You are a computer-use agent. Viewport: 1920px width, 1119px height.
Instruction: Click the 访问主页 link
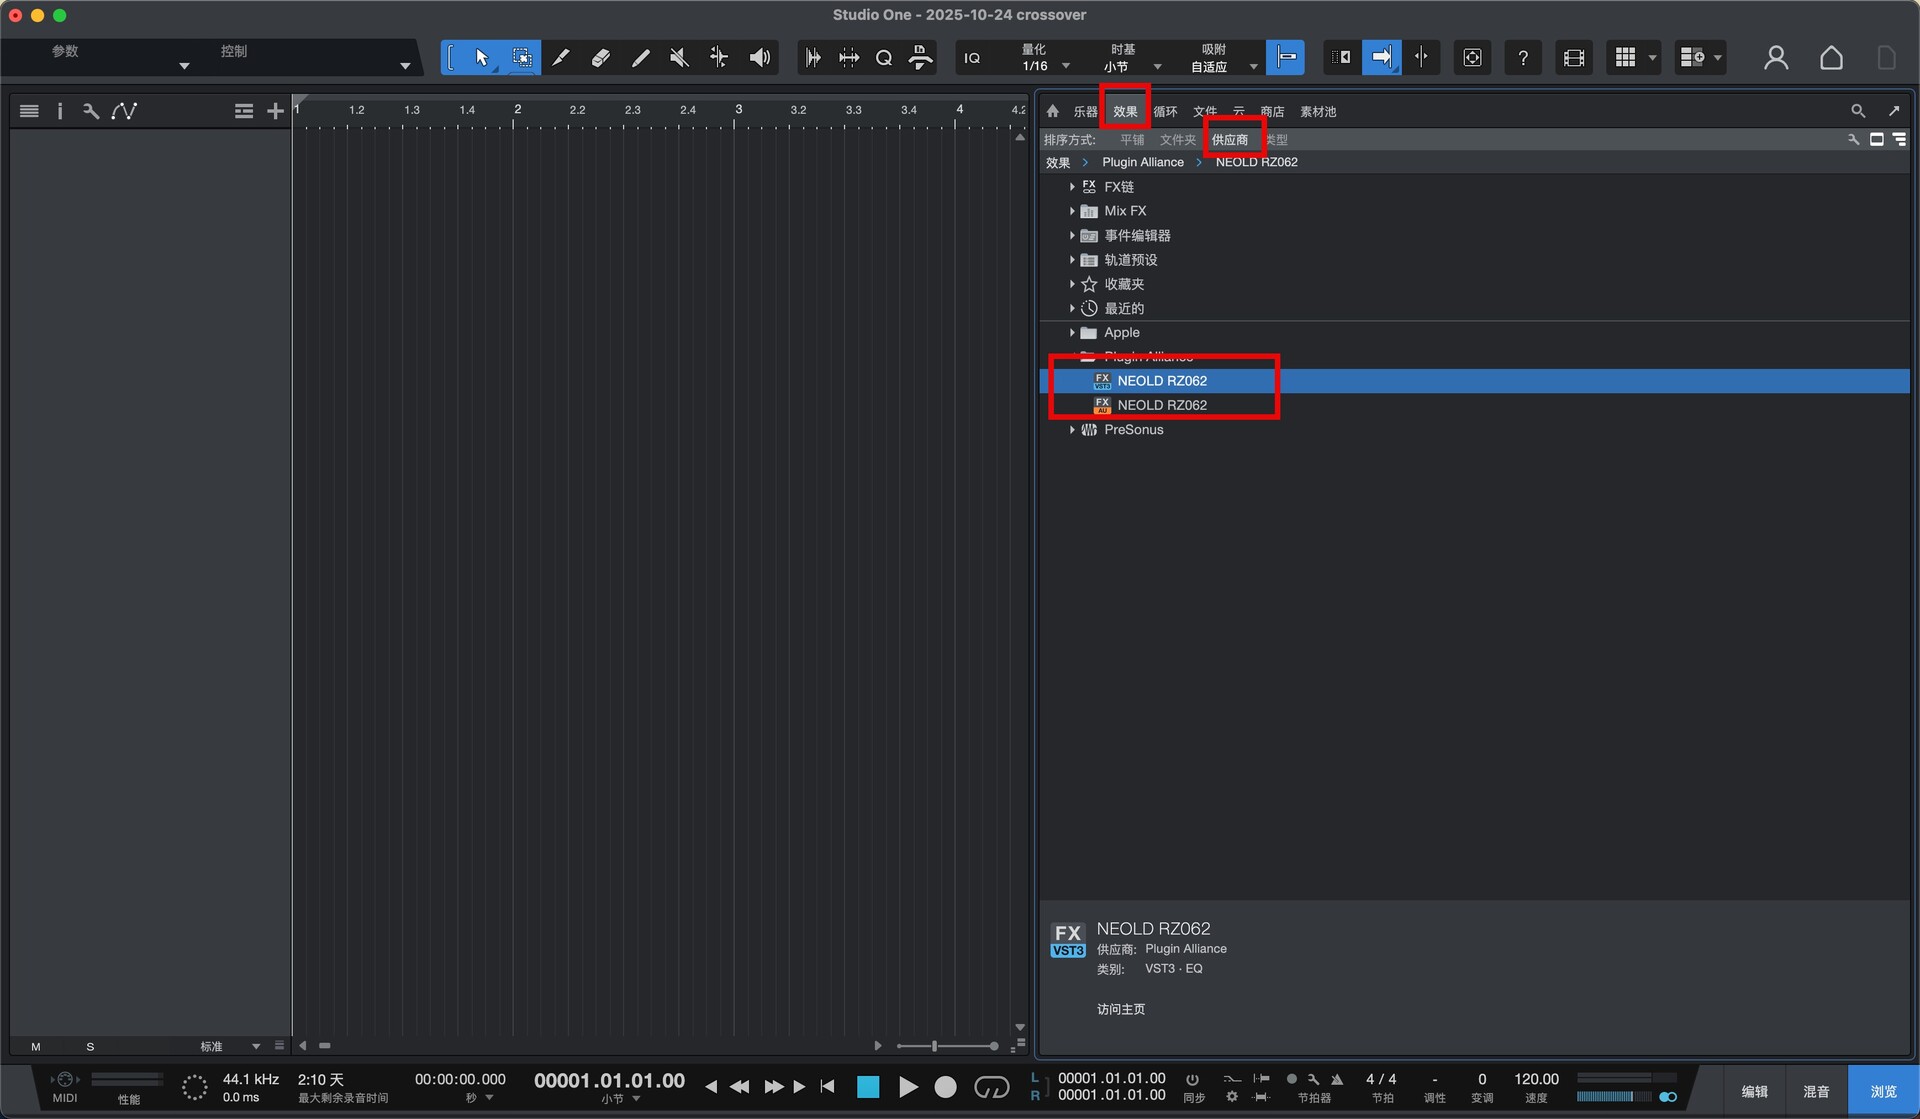click(x=1120, y=1009)
